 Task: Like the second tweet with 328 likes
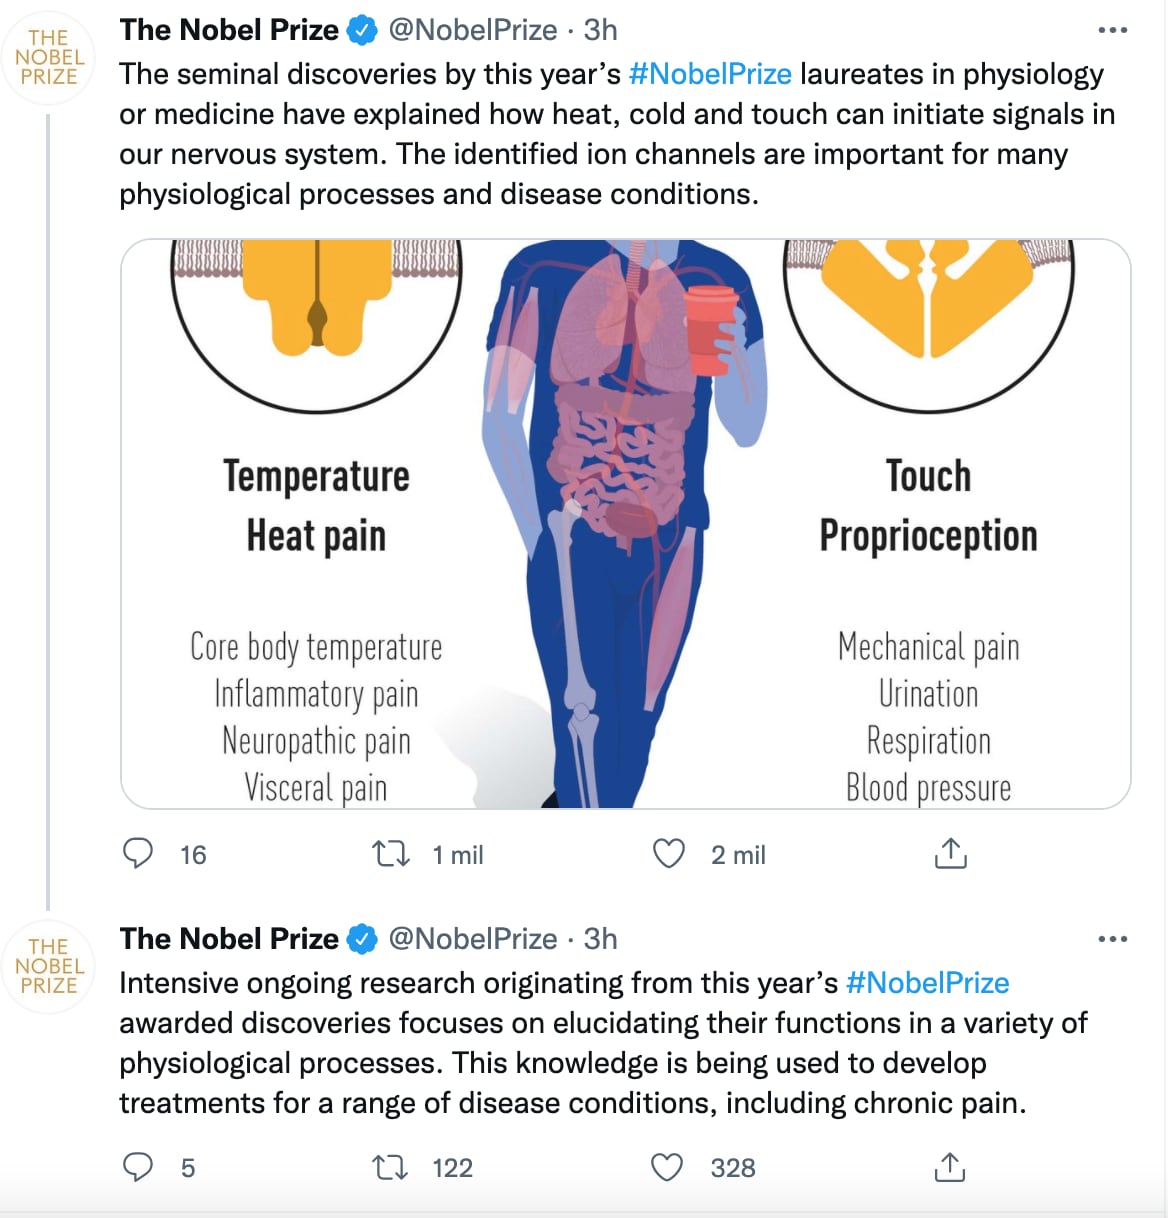(x=667, y=1167)
